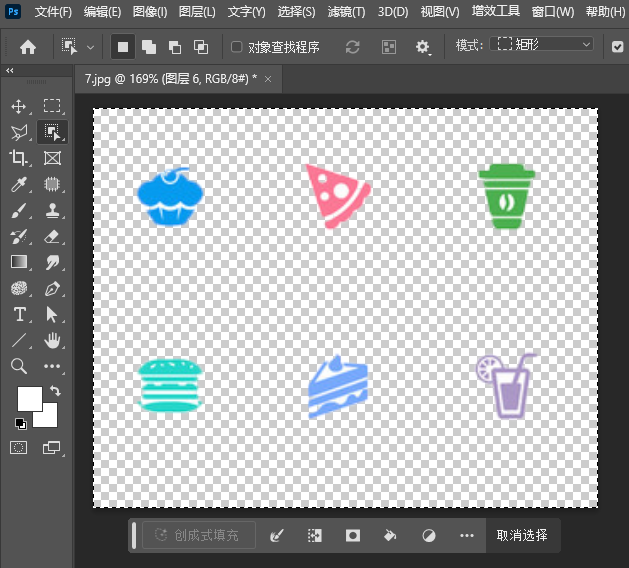Select the Horizontal Type tool

[x=18, y=315]
